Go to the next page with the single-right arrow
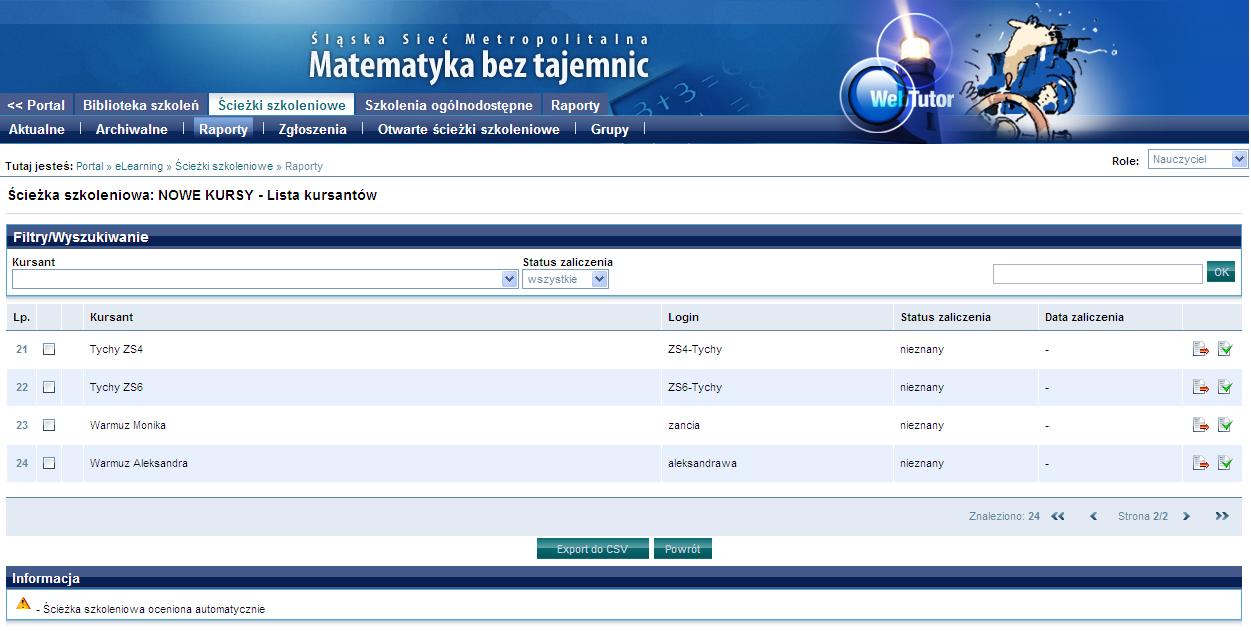Image resolution: width=1251 pixels, height=631 pixels. point(1187,516)
